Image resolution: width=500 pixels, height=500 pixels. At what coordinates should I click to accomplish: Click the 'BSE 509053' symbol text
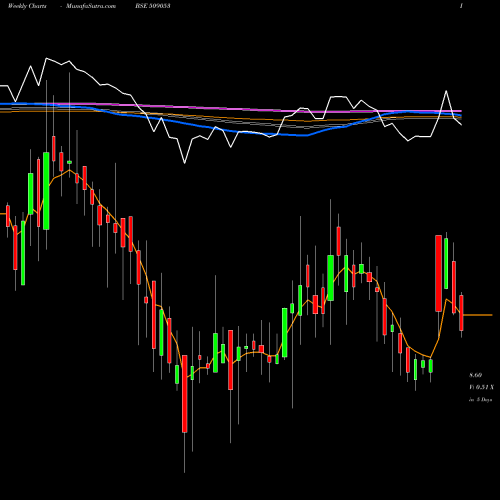pyautogui.click(x=153, y=6)
